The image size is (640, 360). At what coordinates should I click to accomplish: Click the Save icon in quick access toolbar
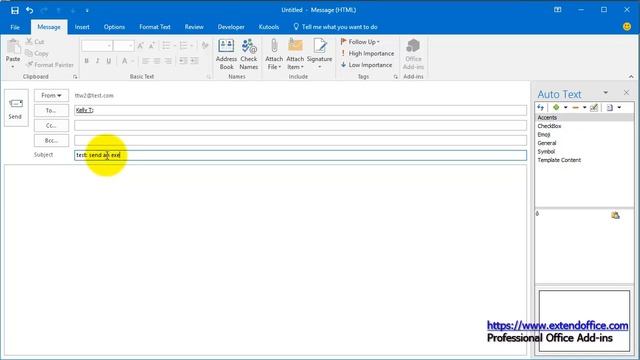click(15, 10)
